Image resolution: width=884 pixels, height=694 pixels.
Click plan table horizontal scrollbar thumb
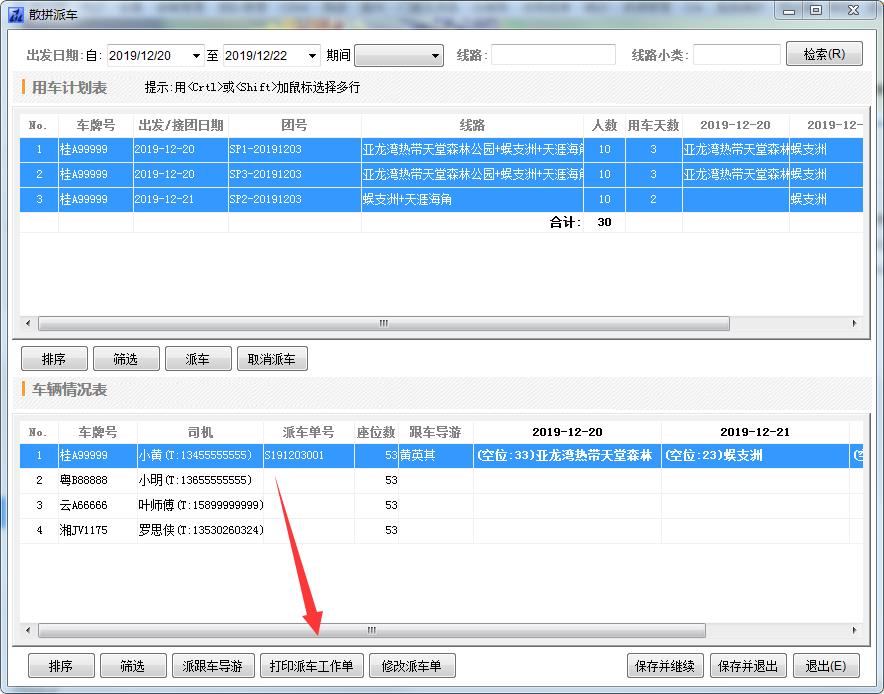[383, 324]
